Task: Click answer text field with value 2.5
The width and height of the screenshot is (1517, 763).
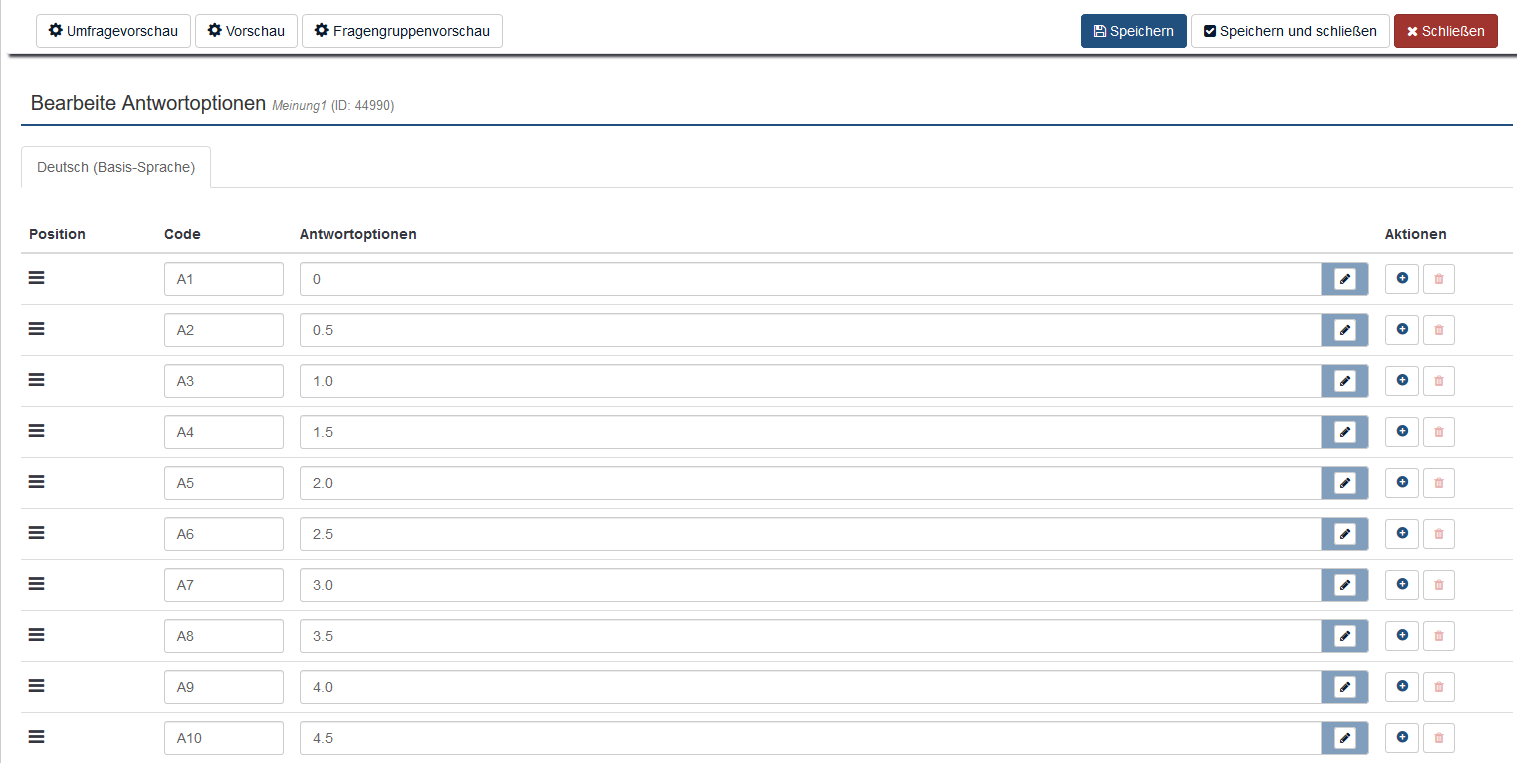Action: tap(810, 534)
